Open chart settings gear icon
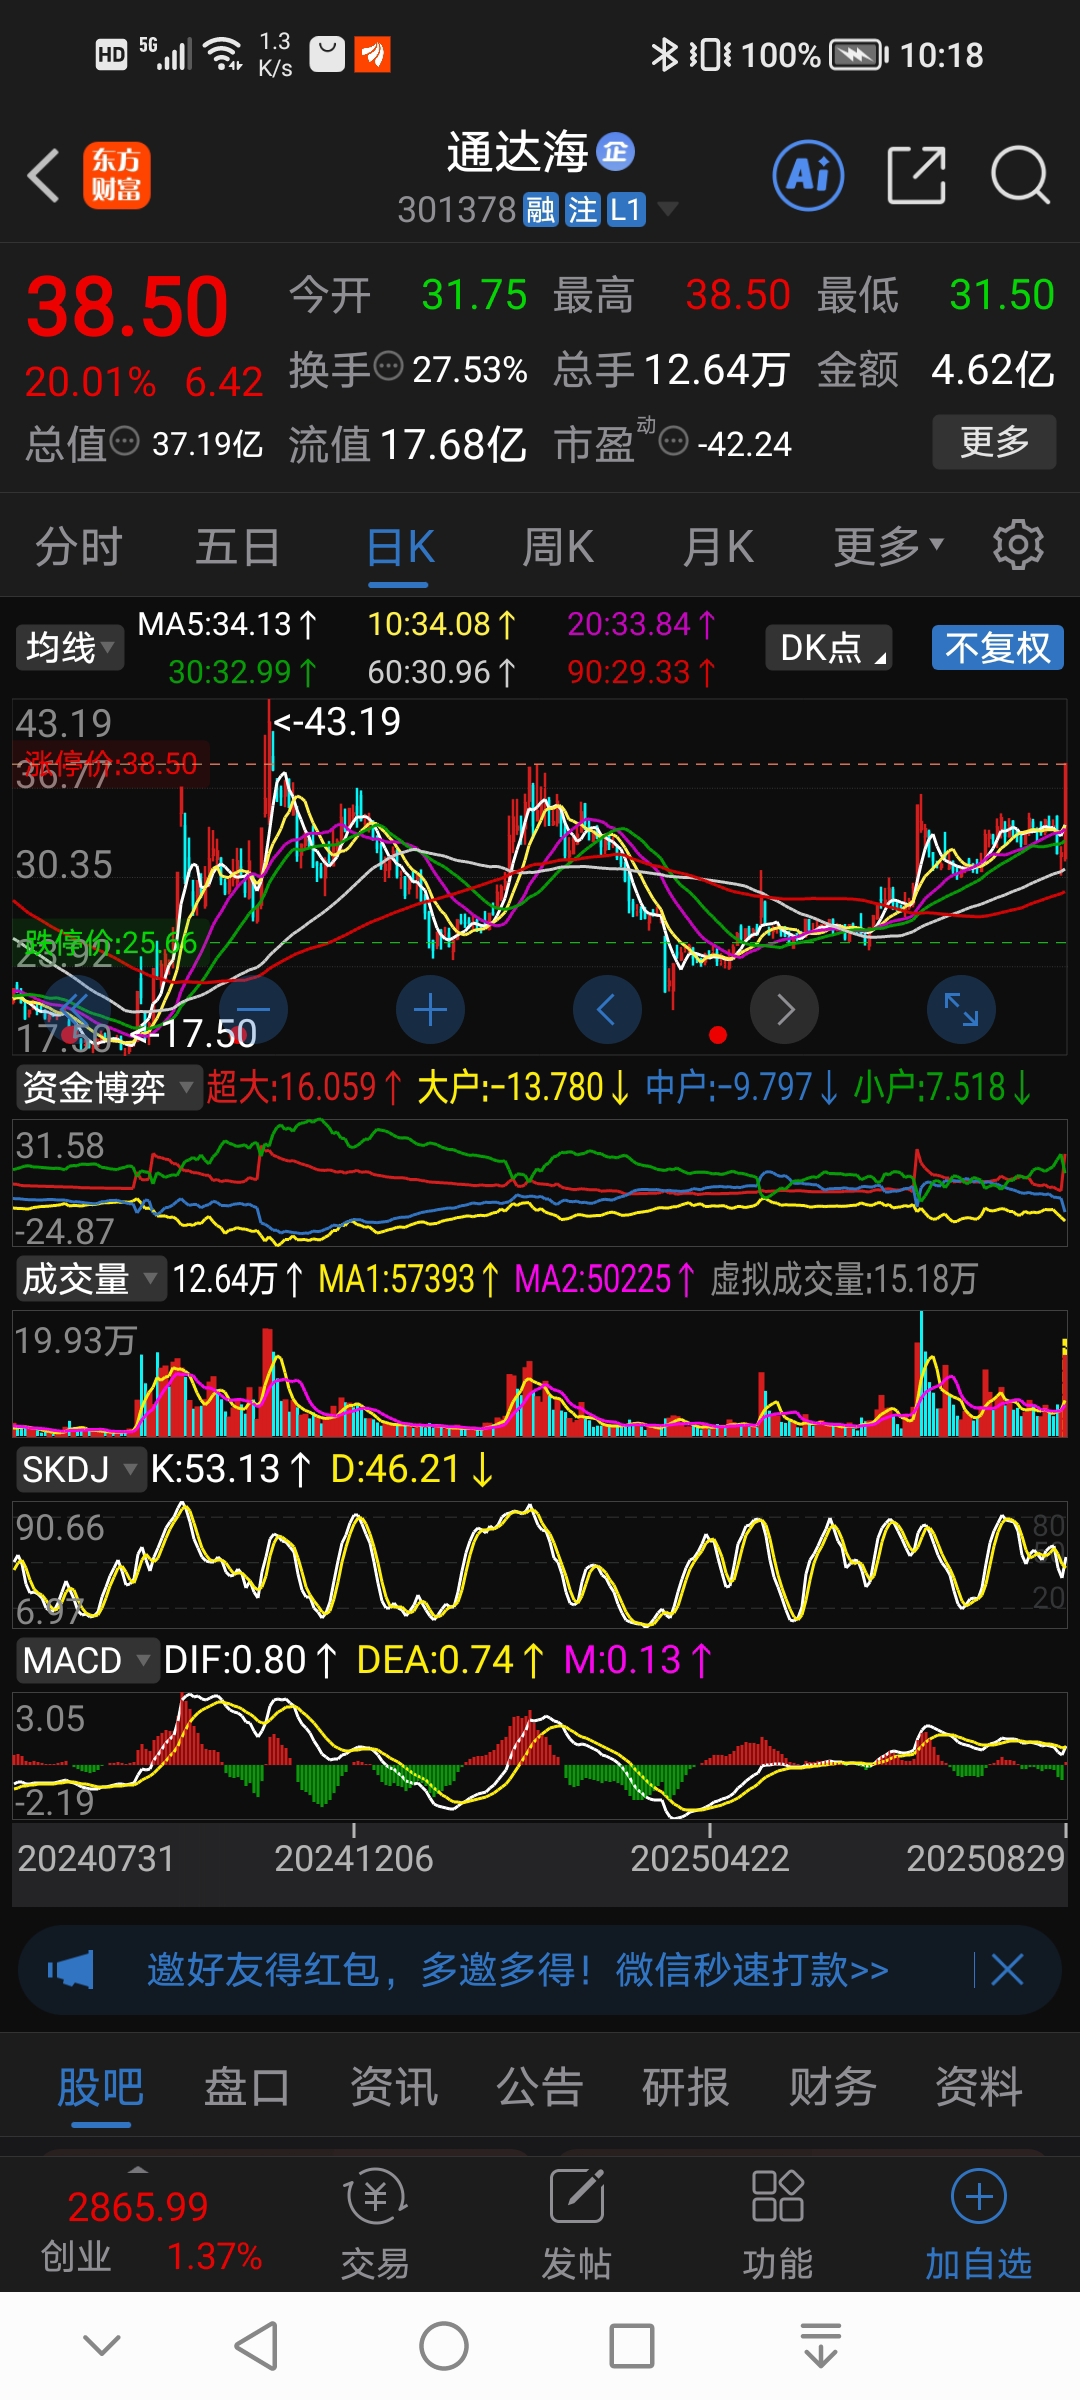The image size is (1080, 2400). click(x=1018, y=545)
